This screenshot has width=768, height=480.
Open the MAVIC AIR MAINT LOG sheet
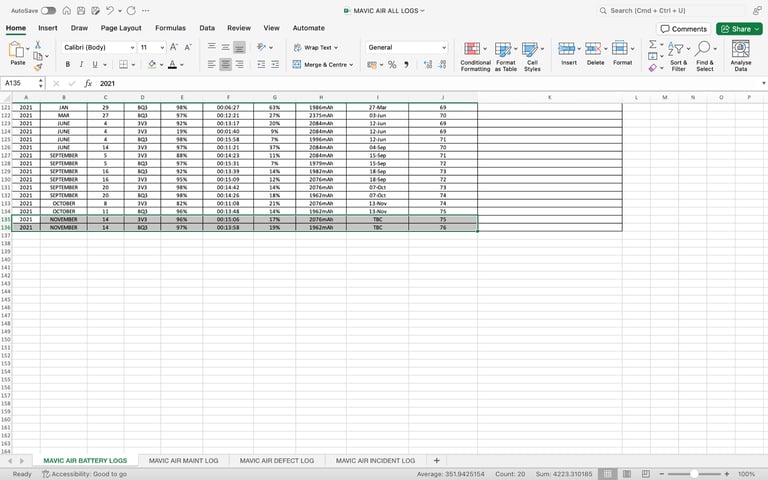tap(183, 460)
